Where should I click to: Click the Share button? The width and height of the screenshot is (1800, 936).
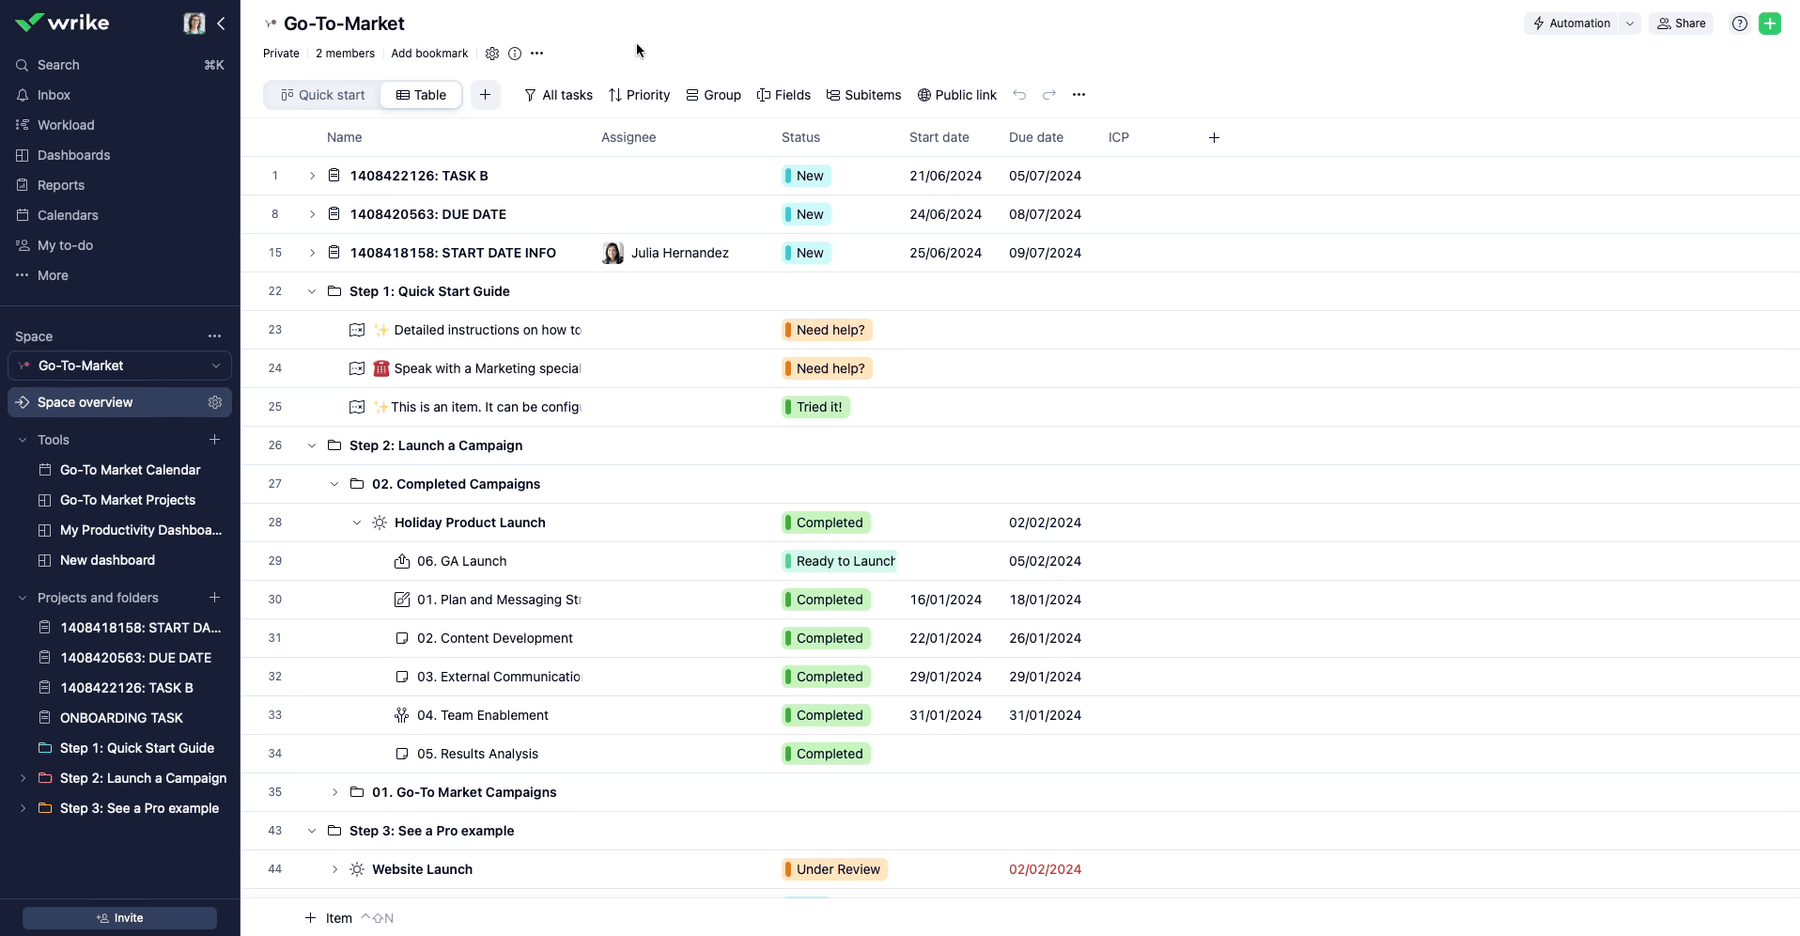(x=1681, y=23)
